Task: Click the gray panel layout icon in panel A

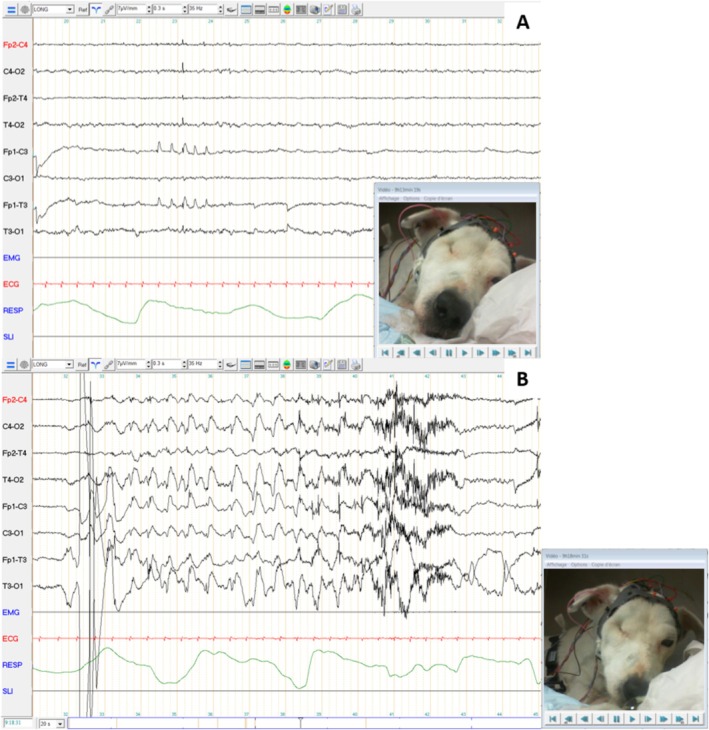Action: [x=301, y=9]
